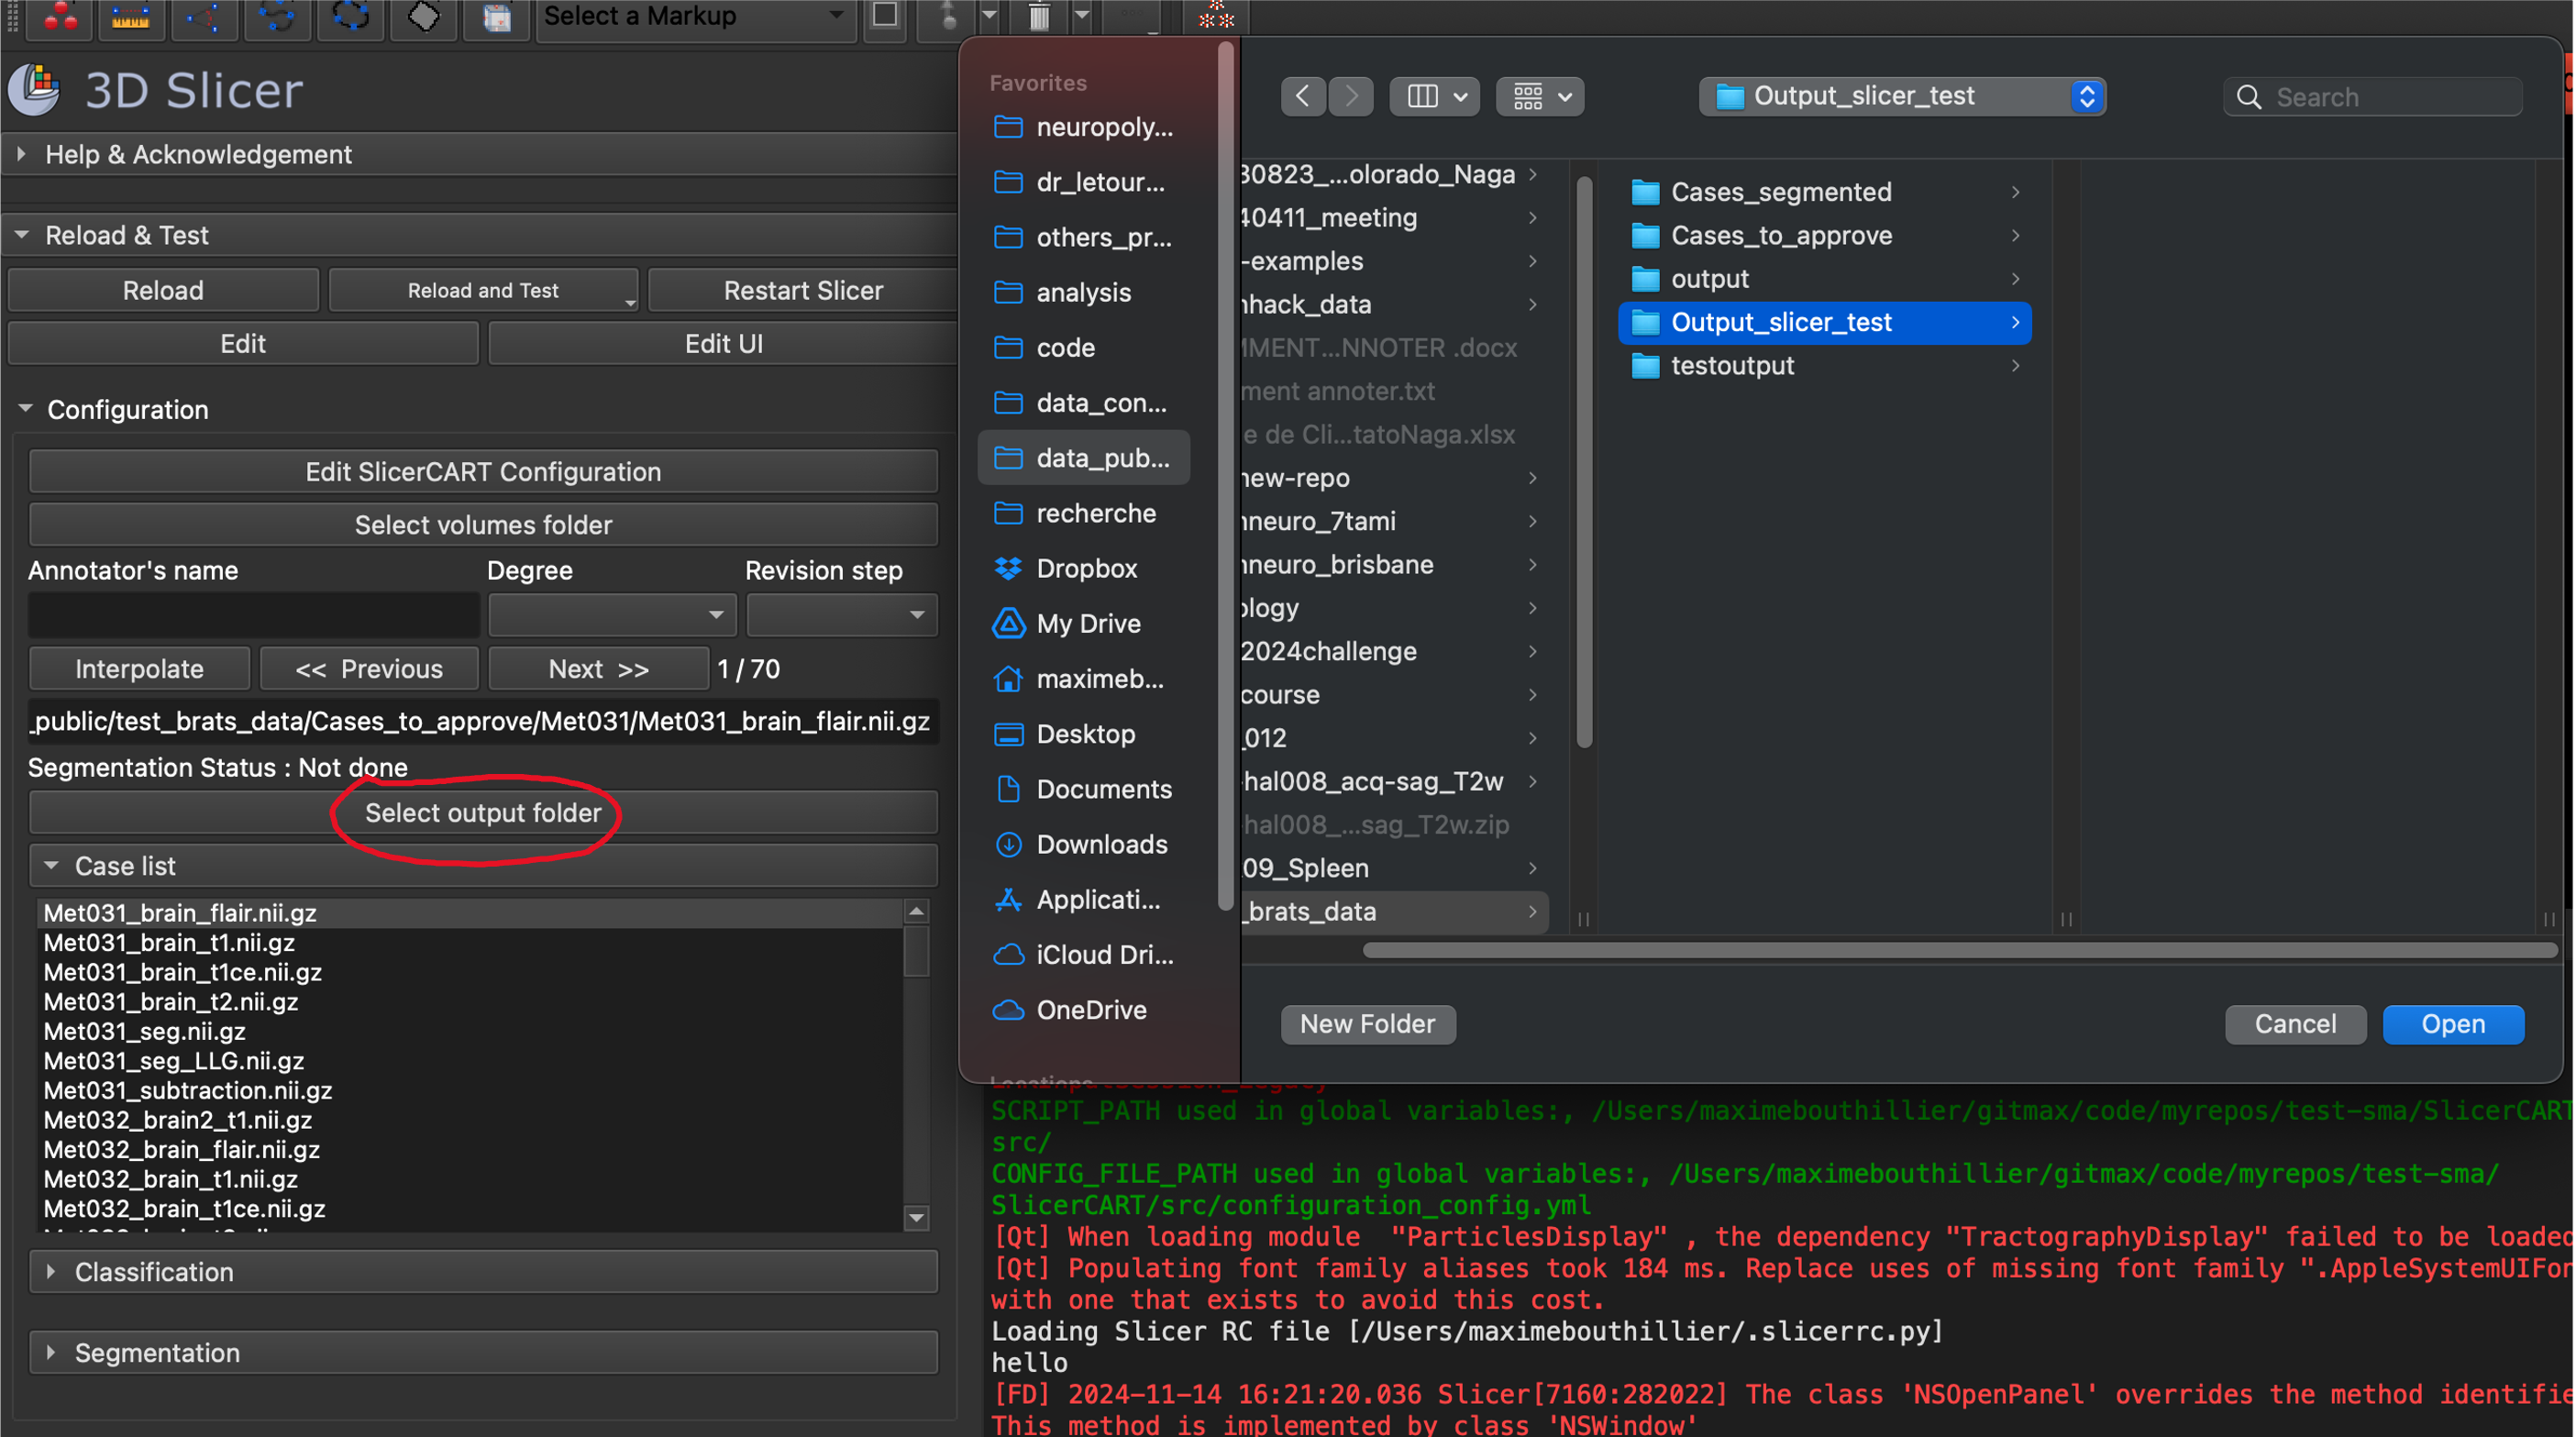The image size is (2576, 1437).
Task: Select the Cases_segmented folder
Action: pos(1824,191)
